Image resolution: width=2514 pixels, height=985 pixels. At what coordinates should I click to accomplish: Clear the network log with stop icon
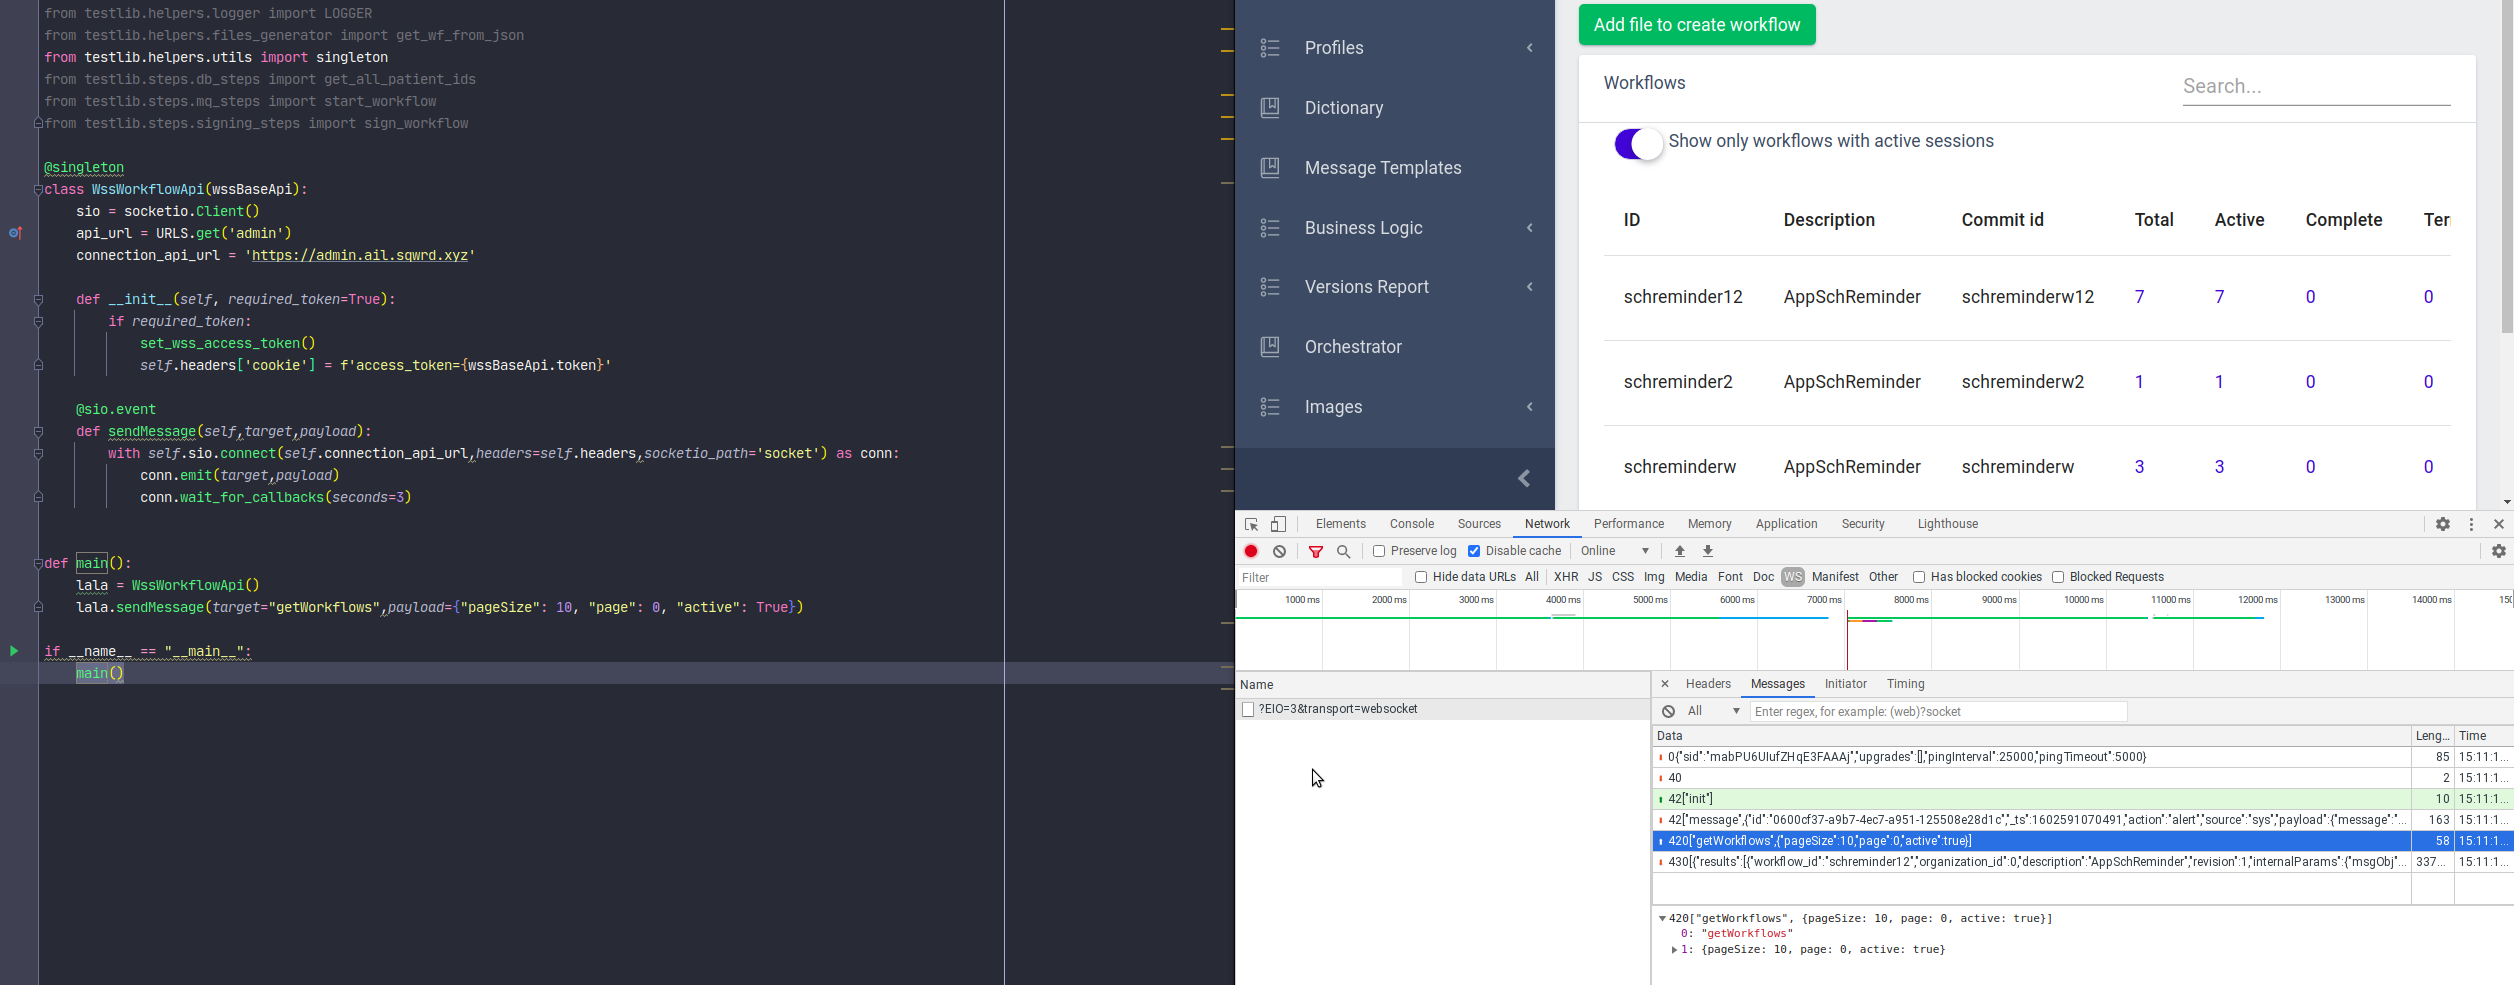click(x=1279, y=551)
